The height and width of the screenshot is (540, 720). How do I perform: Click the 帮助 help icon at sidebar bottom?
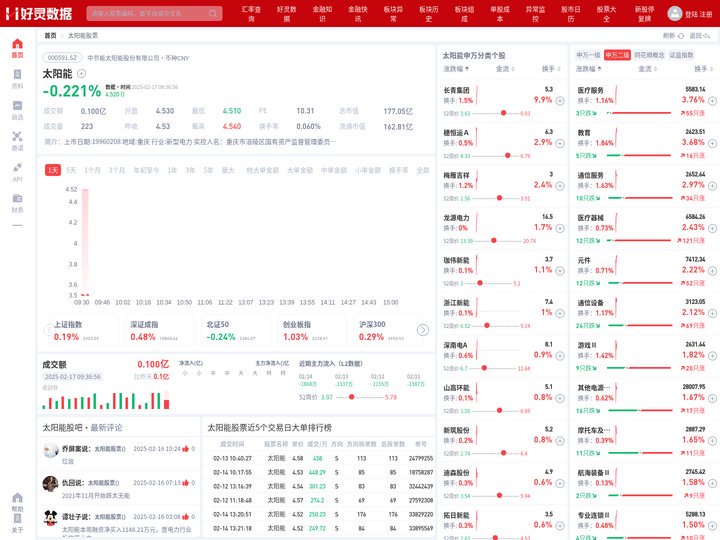(17, 498)
